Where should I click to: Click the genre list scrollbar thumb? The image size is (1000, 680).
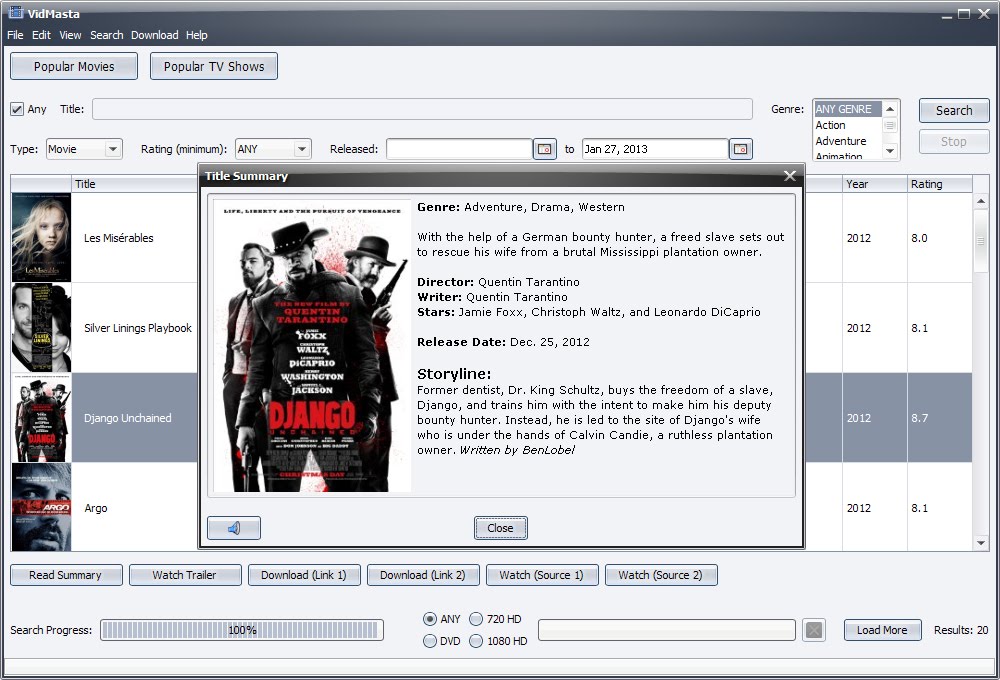[890, 125]
